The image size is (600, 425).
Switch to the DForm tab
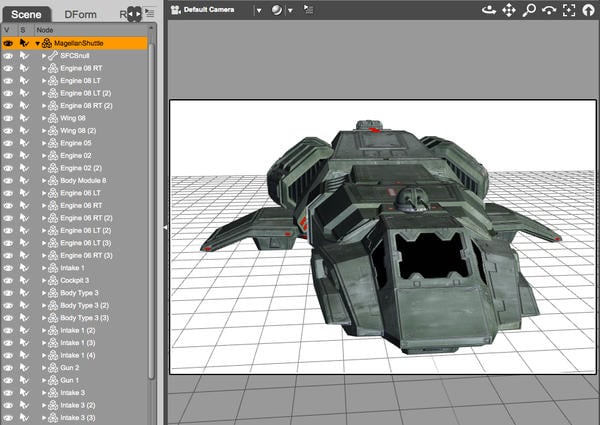(80, 15)
